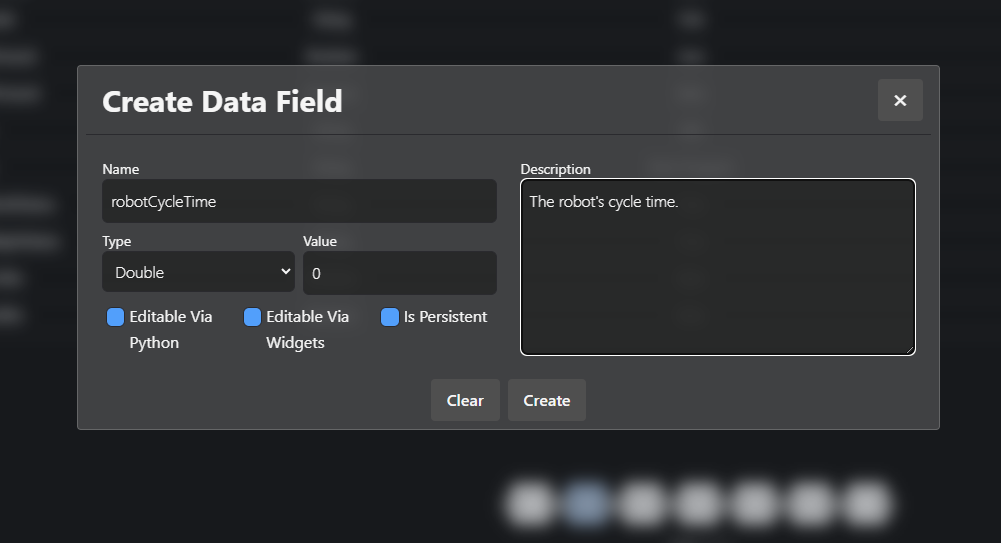Toggle the Editable Via Widgets checkbox
The height and width of the screenshot is (543, 1001).
pos(253,317)
